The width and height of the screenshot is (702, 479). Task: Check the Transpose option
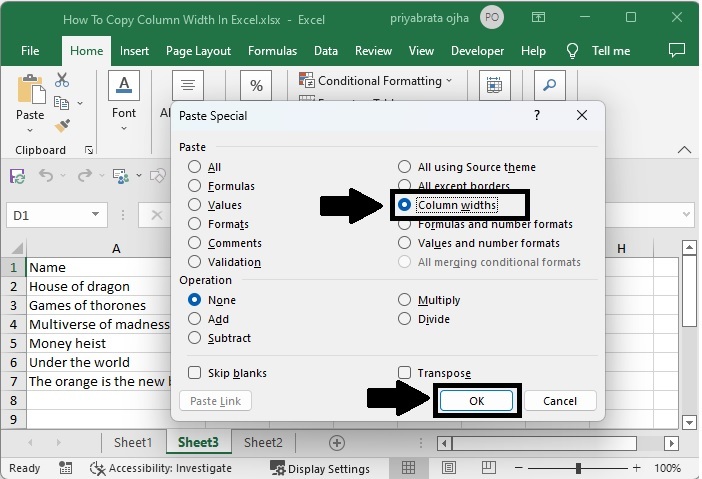pyautogui.click(x=404, y=373)
